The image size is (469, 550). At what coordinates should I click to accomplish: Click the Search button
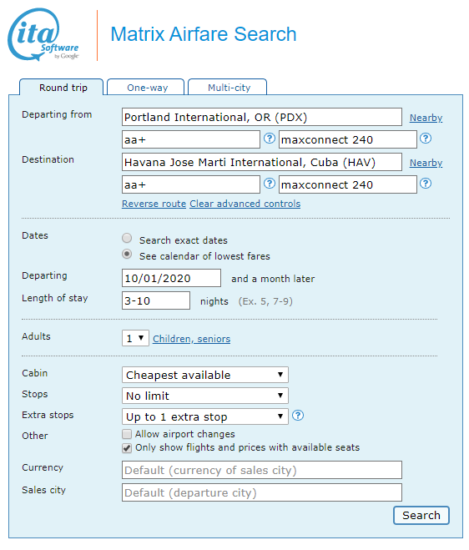421,515
